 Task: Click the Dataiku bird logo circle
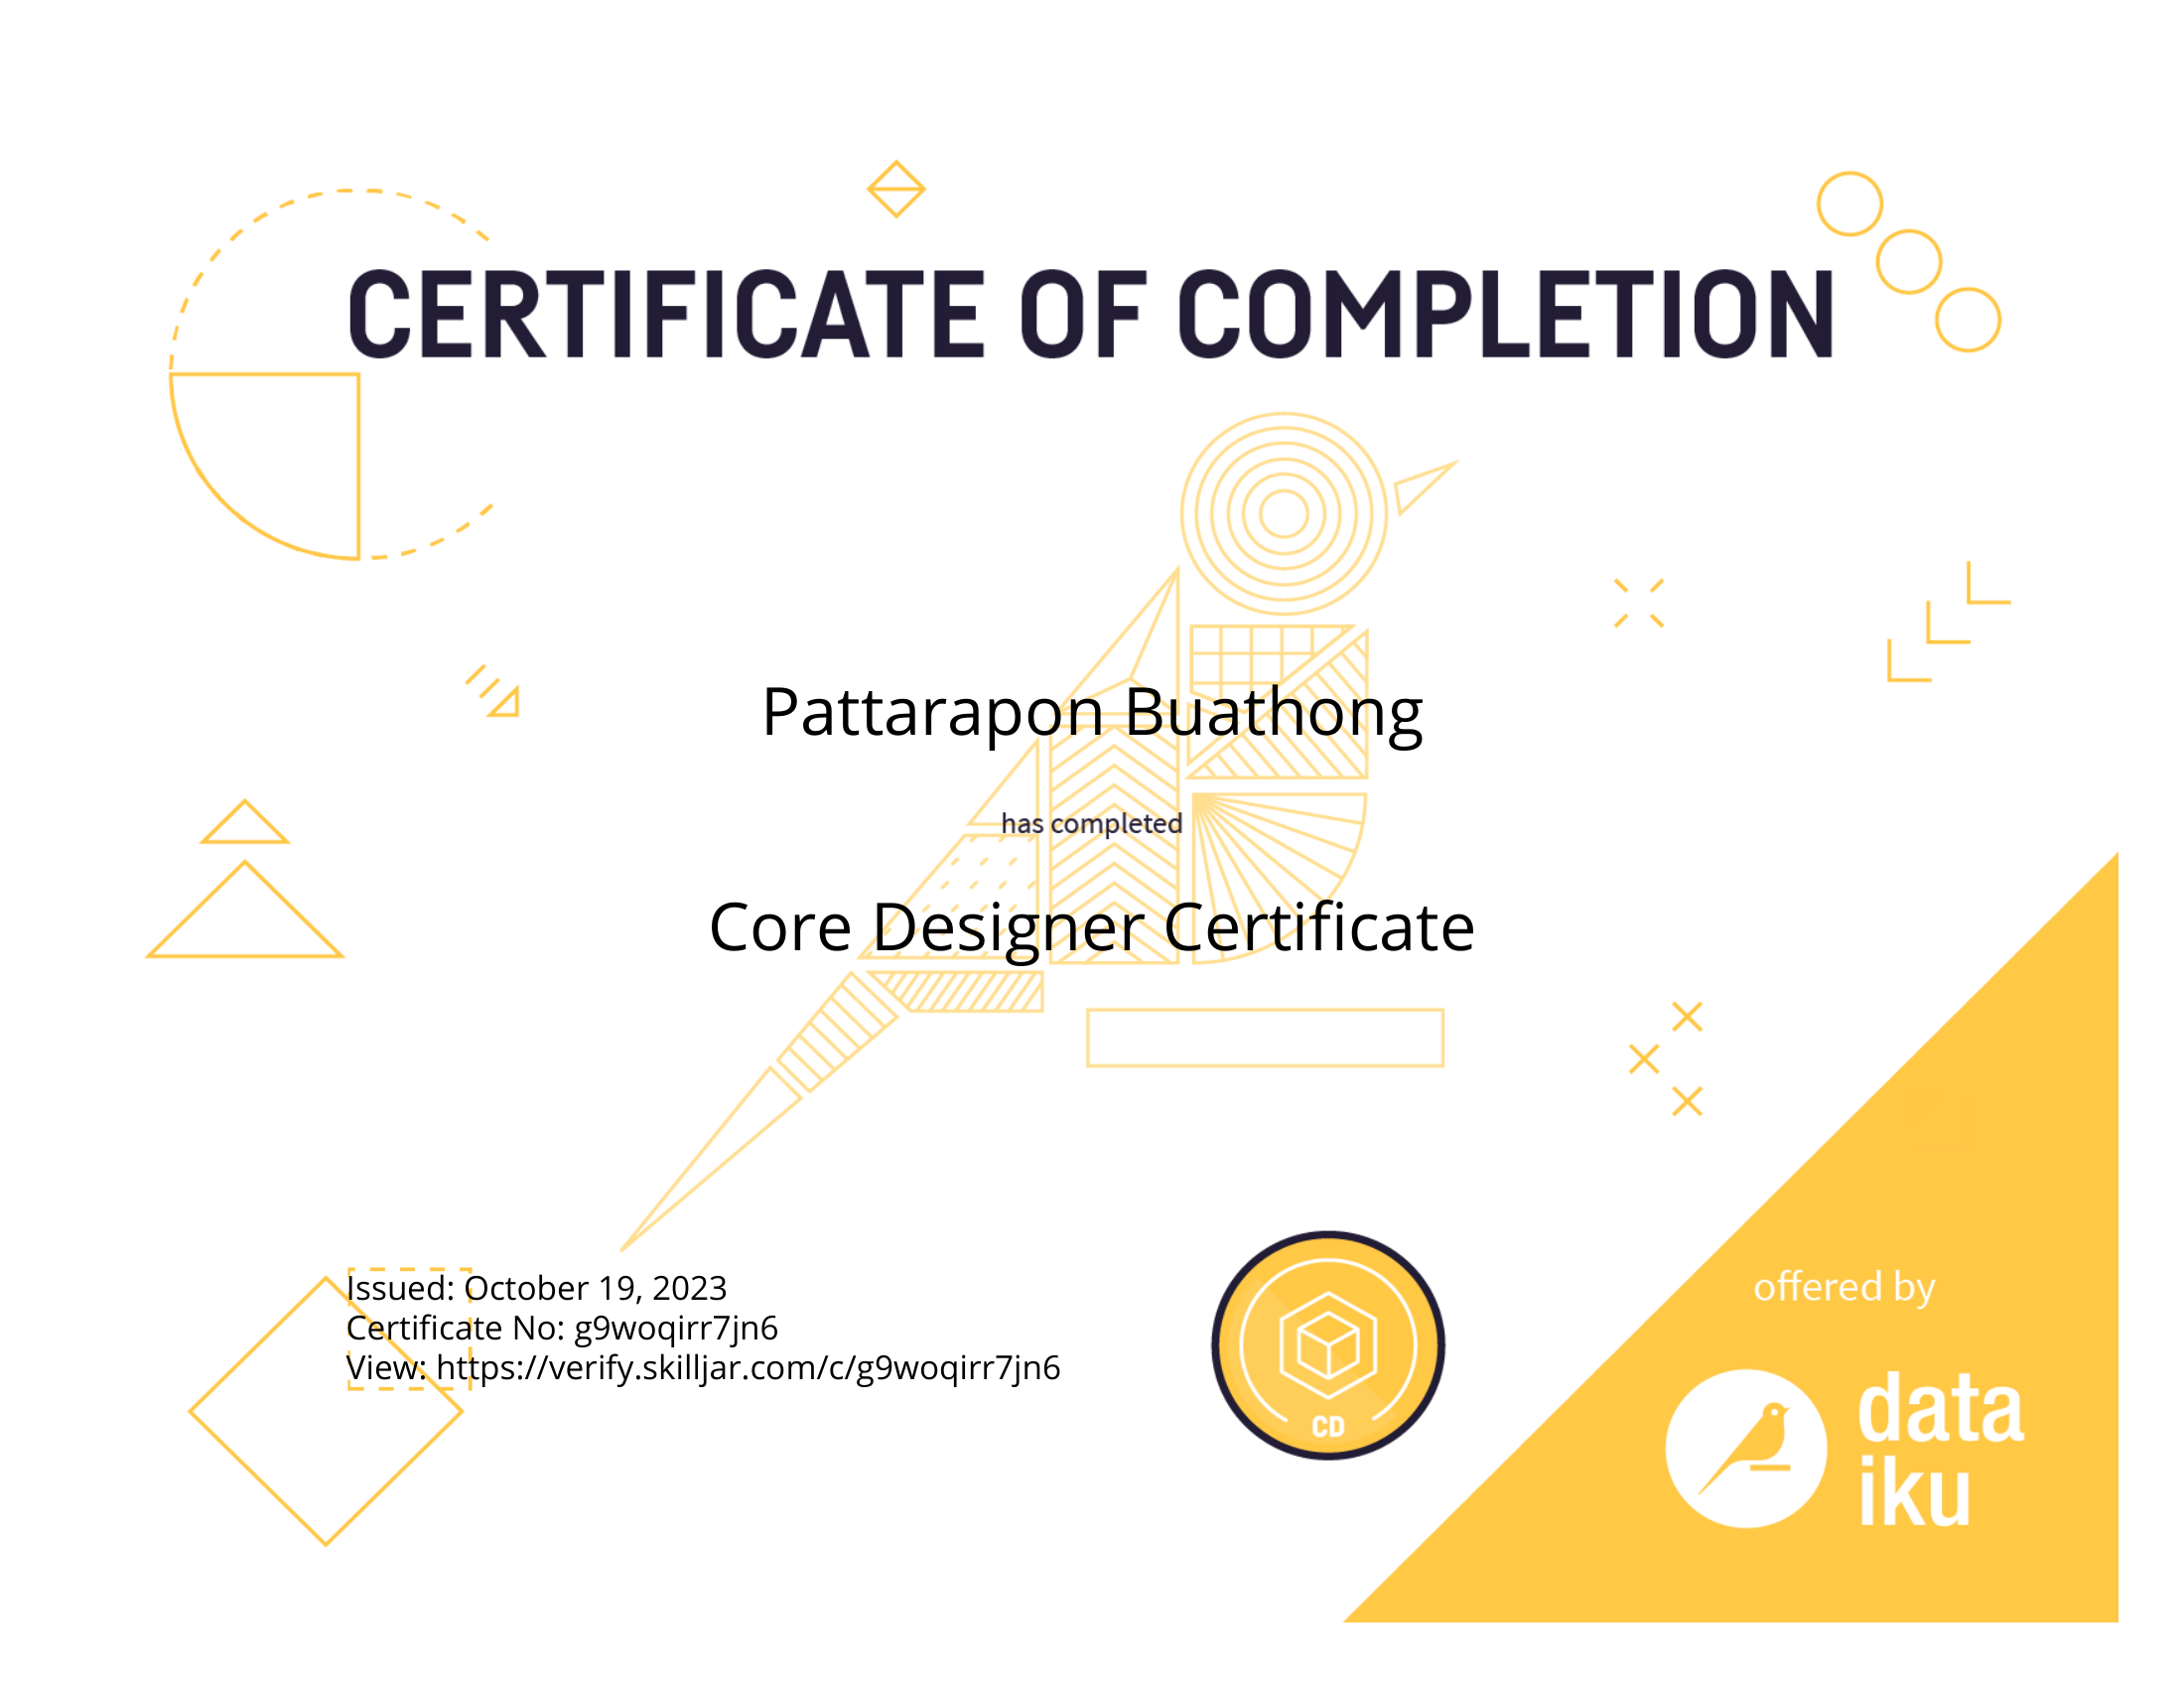click(1746, 1448)
